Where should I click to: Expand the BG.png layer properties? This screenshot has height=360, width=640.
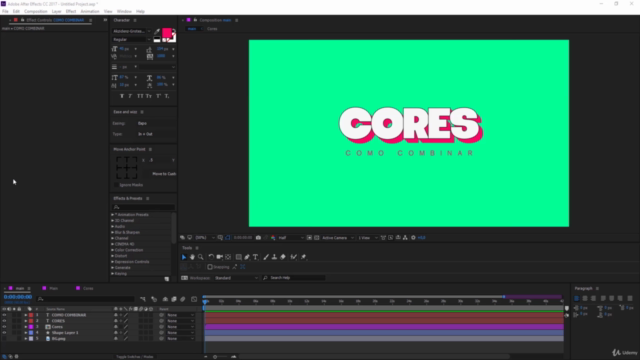click(x=26, y=339)
